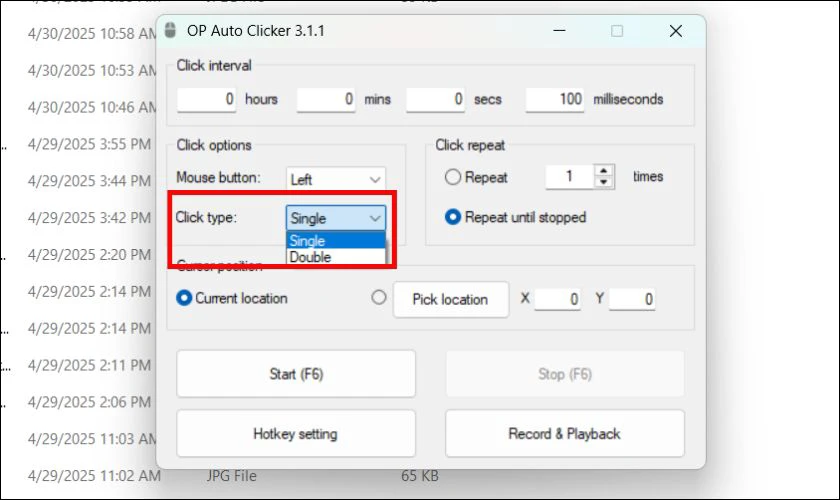Click JPG File type in background list
840x500 pixels.
(x=231, y=475)
